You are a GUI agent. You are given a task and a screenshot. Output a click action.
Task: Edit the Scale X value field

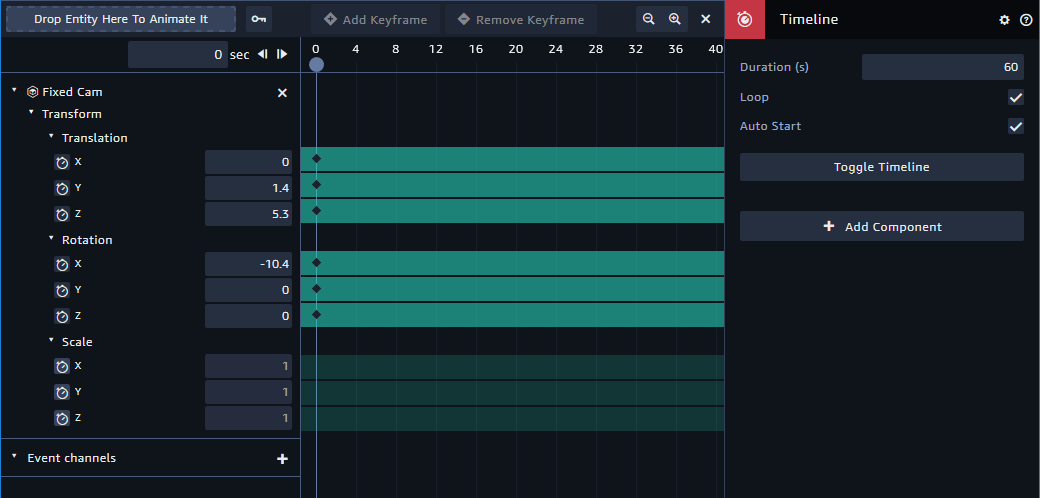[248, 367]
